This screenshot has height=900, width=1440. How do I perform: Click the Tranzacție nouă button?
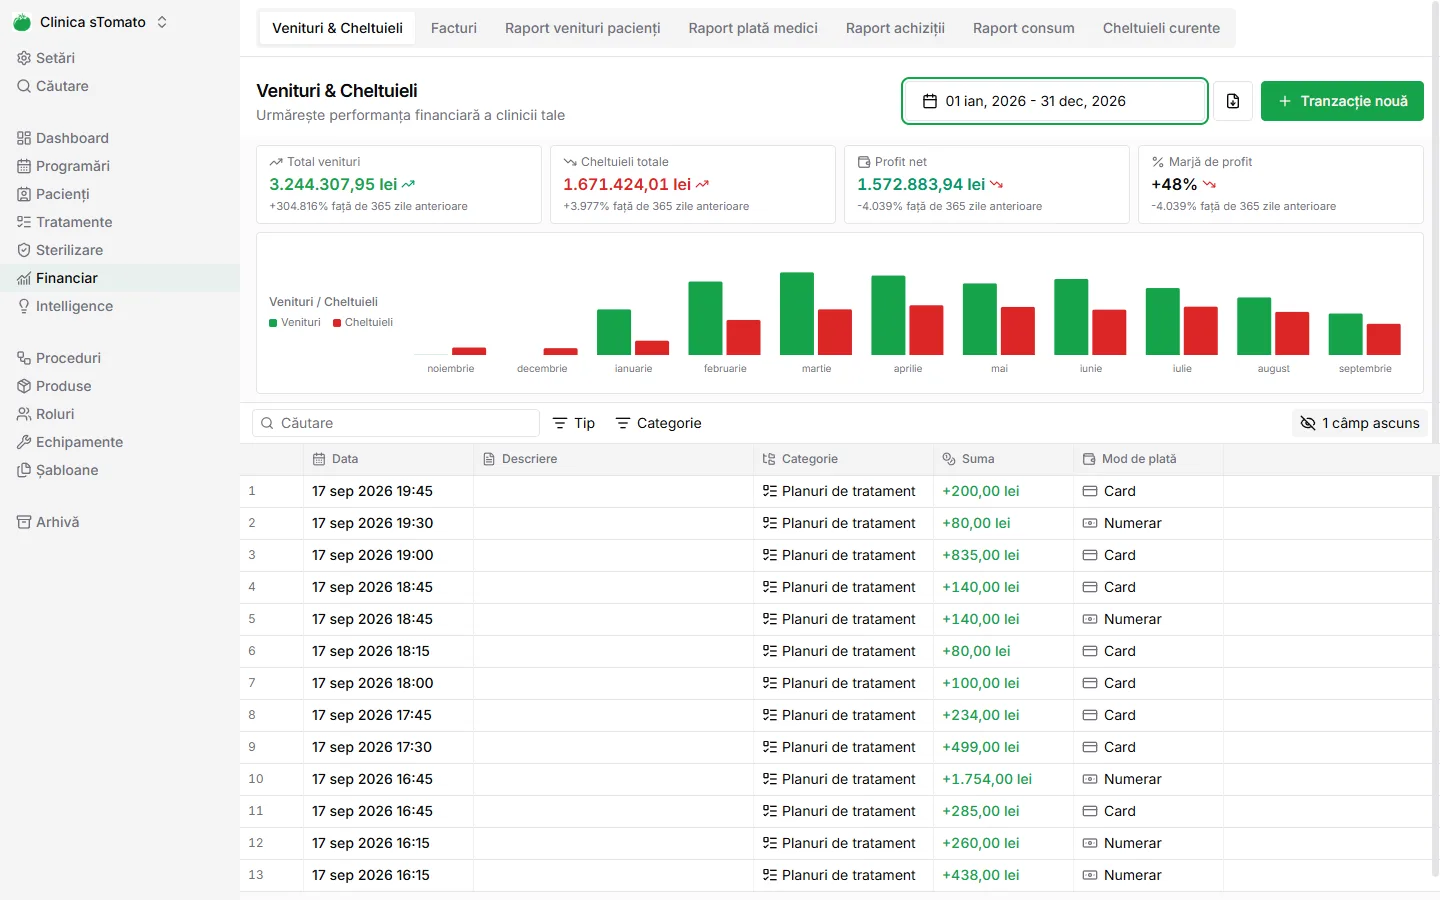1342,101
